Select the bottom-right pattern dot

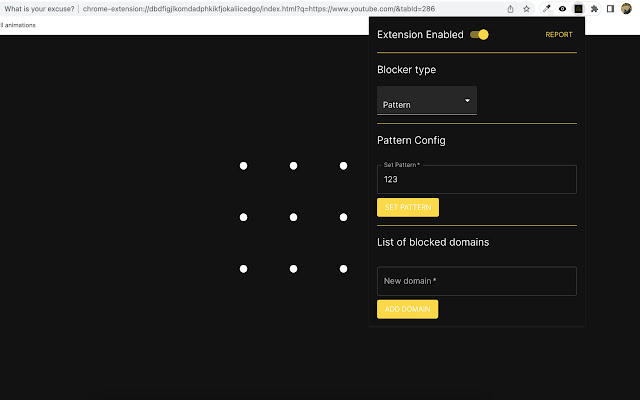coord(343,269)
